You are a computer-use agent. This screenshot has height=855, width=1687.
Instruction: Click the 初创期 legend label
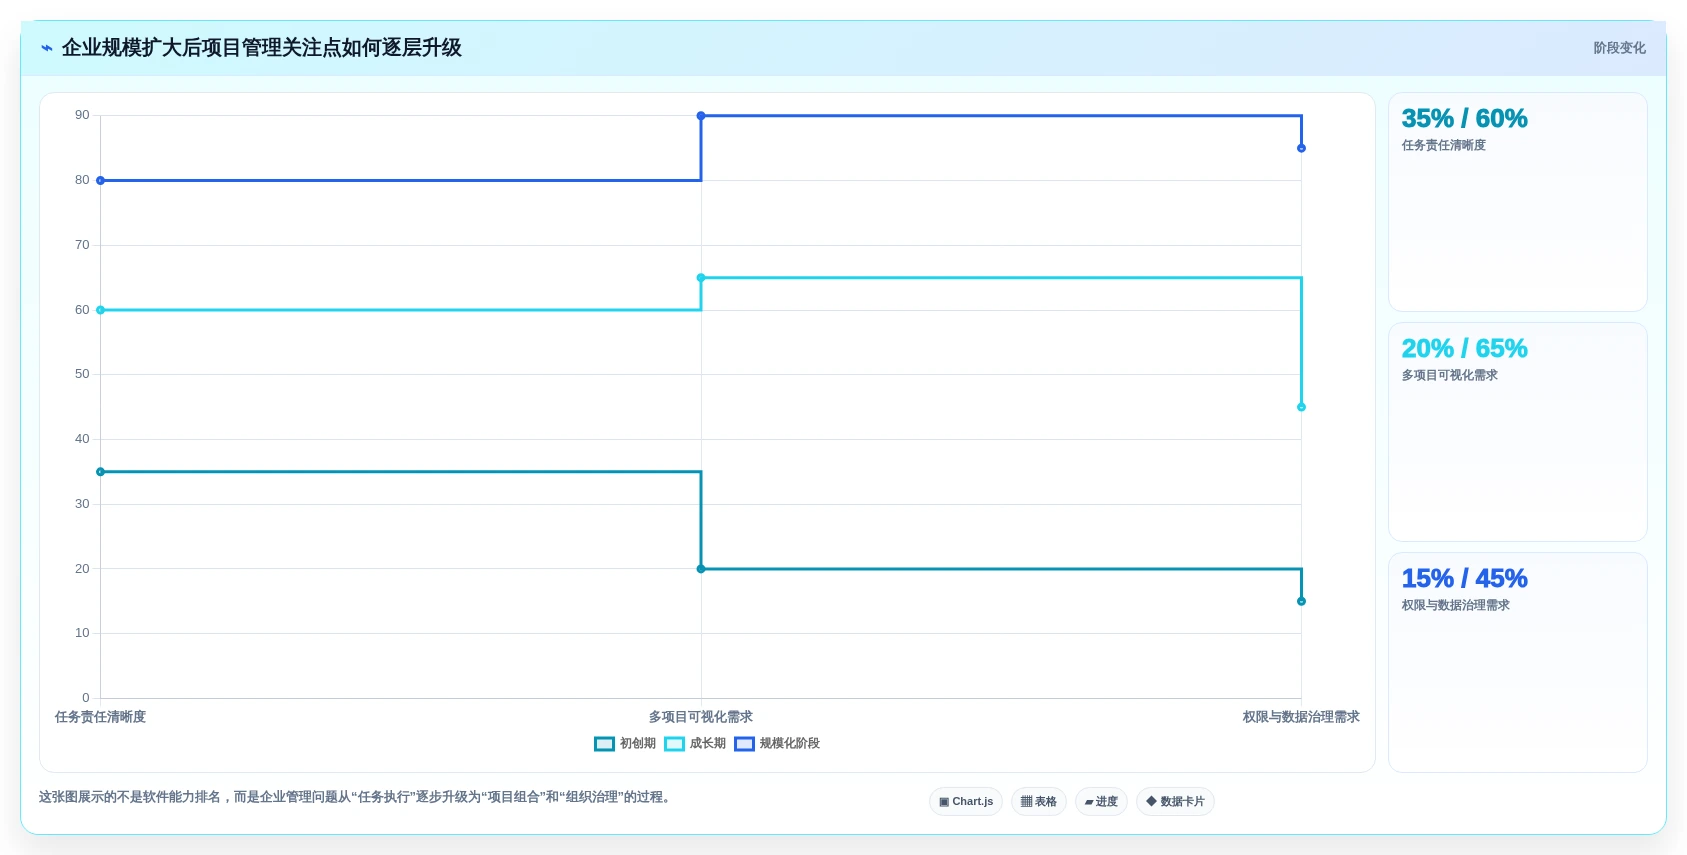click(x=638, y=744)
